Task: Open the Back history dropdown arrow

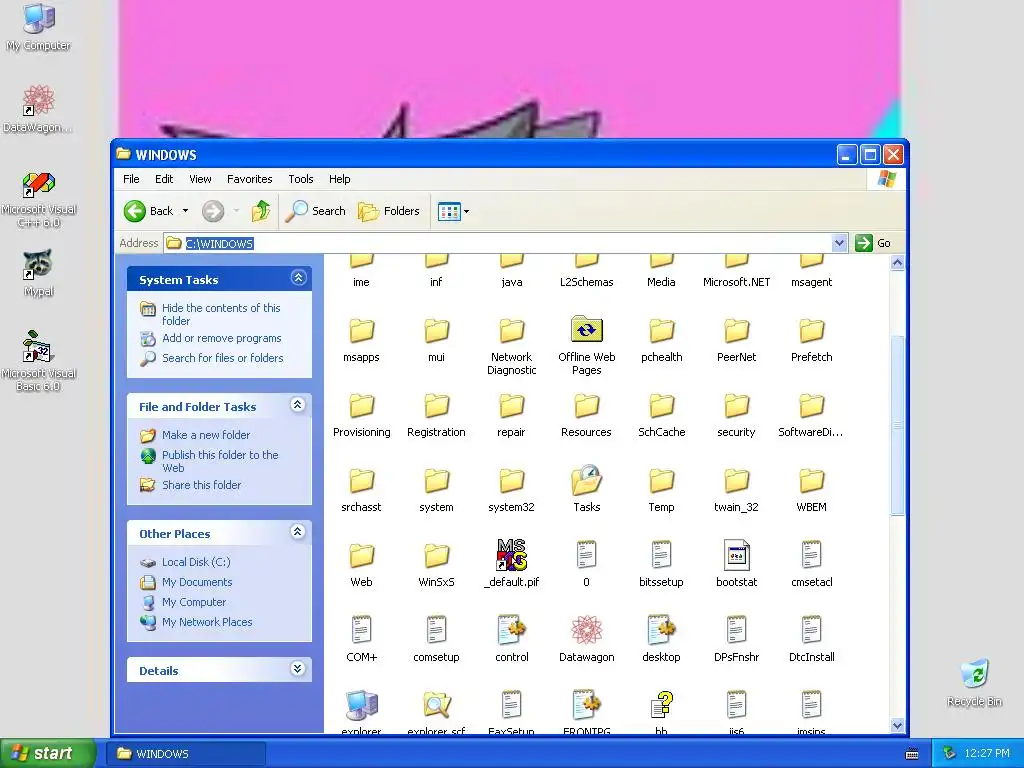Action: 185,211
